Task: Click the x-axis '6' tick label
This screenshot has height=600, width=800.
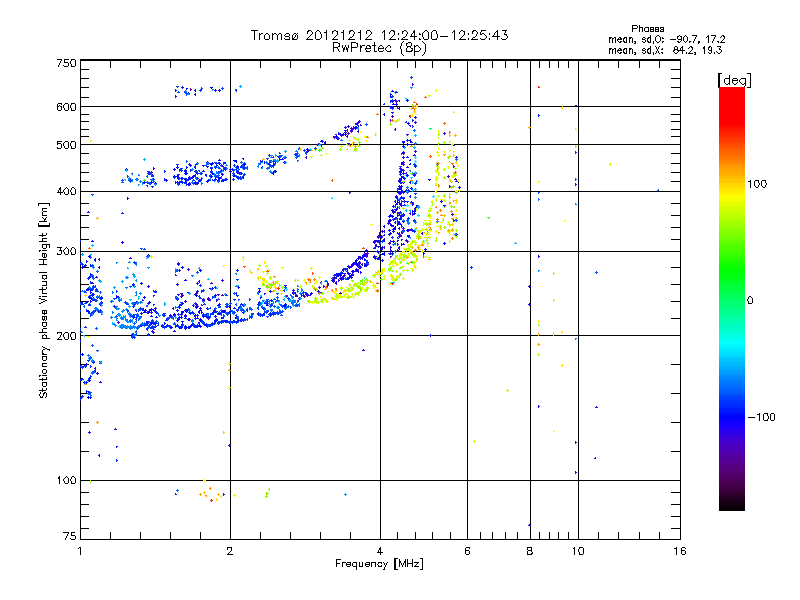Action: [468, 551]
